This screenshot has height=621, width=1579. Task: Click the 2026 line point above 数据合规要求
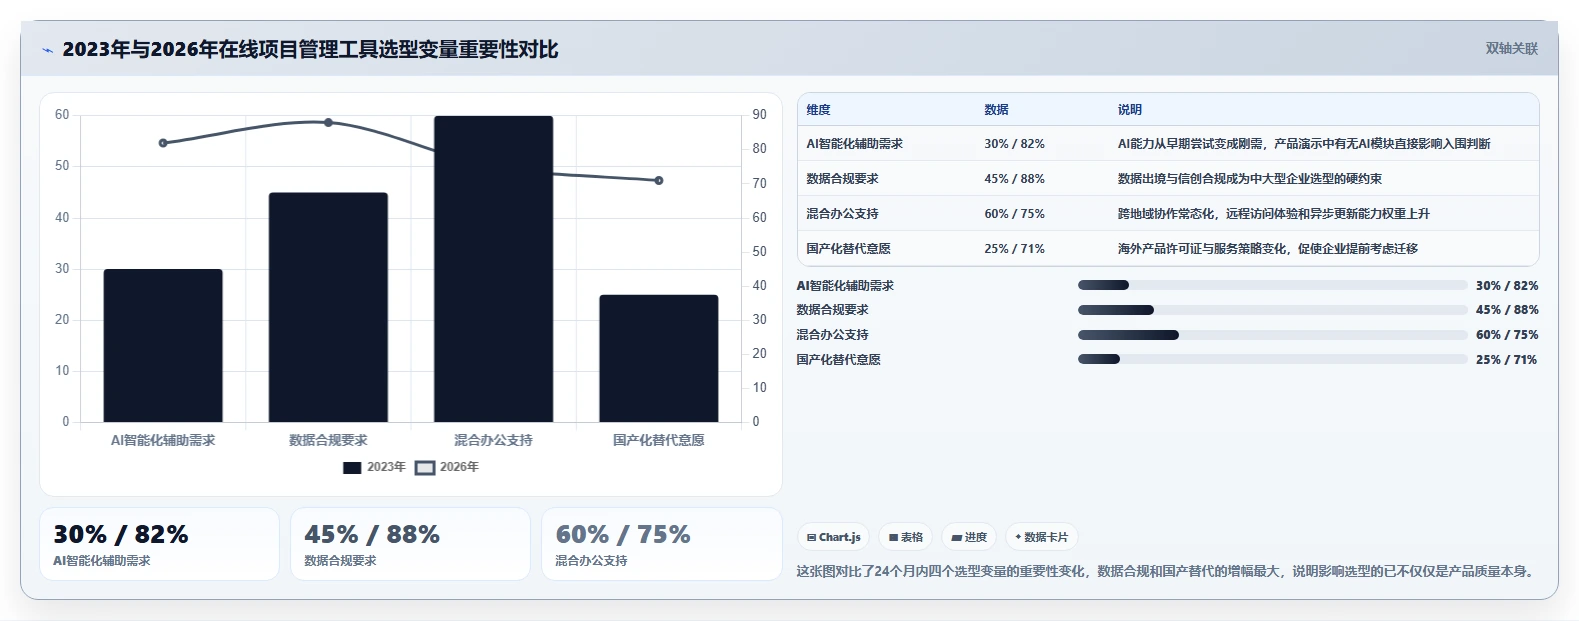point(328,122)
